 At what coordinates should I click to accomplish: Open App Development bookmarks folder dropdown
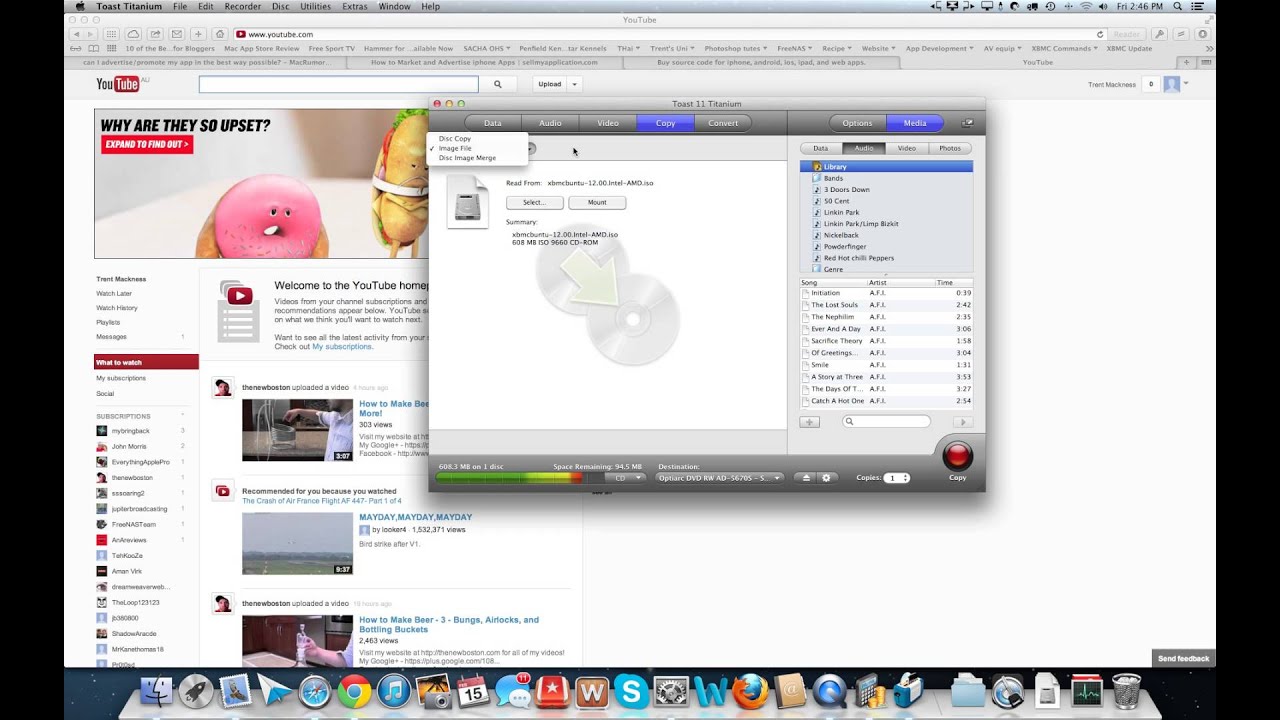point(939,48)
